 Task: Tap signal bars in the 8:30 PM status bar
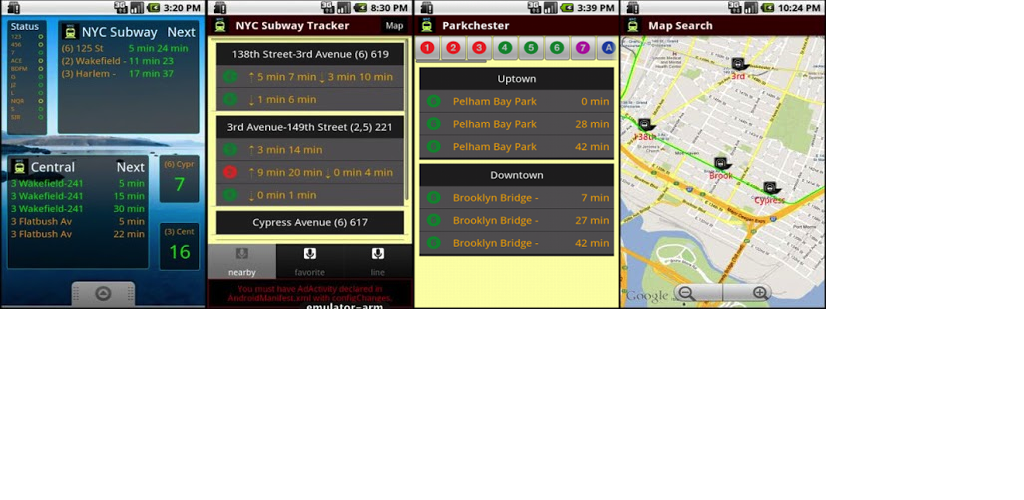coord(344,8)
